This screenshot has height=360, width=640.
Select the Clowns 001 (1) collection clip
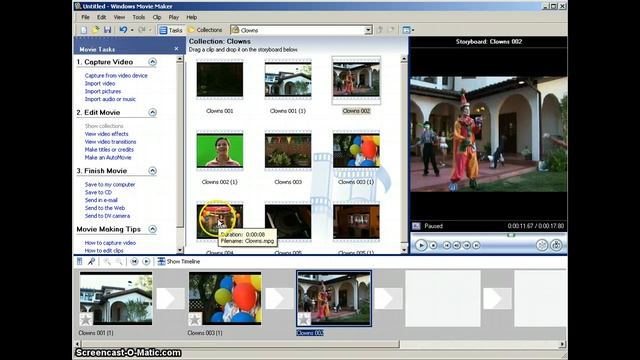pos(288,80)
